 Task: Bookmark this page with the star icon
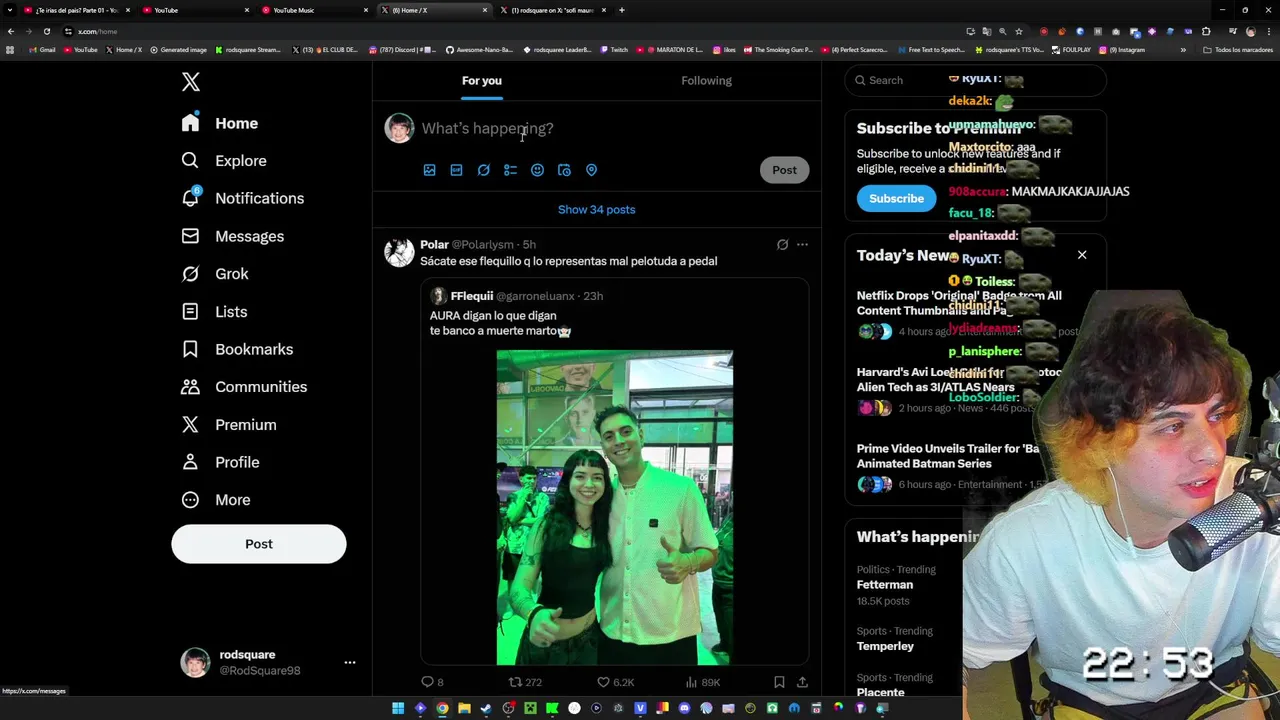(1018, 31)
